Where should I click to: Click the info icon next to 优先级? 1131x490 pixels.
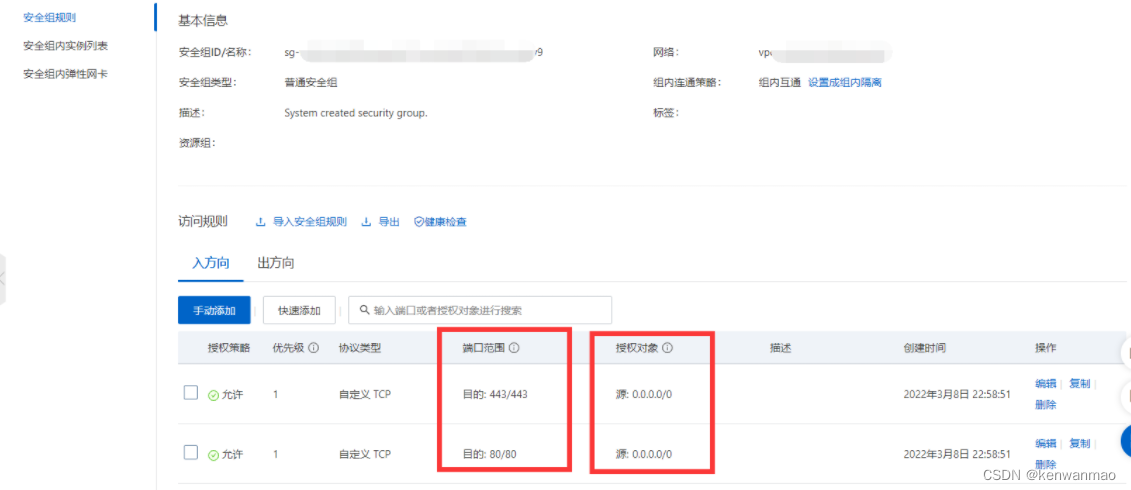pyautogui.click(x=314, y=348)
